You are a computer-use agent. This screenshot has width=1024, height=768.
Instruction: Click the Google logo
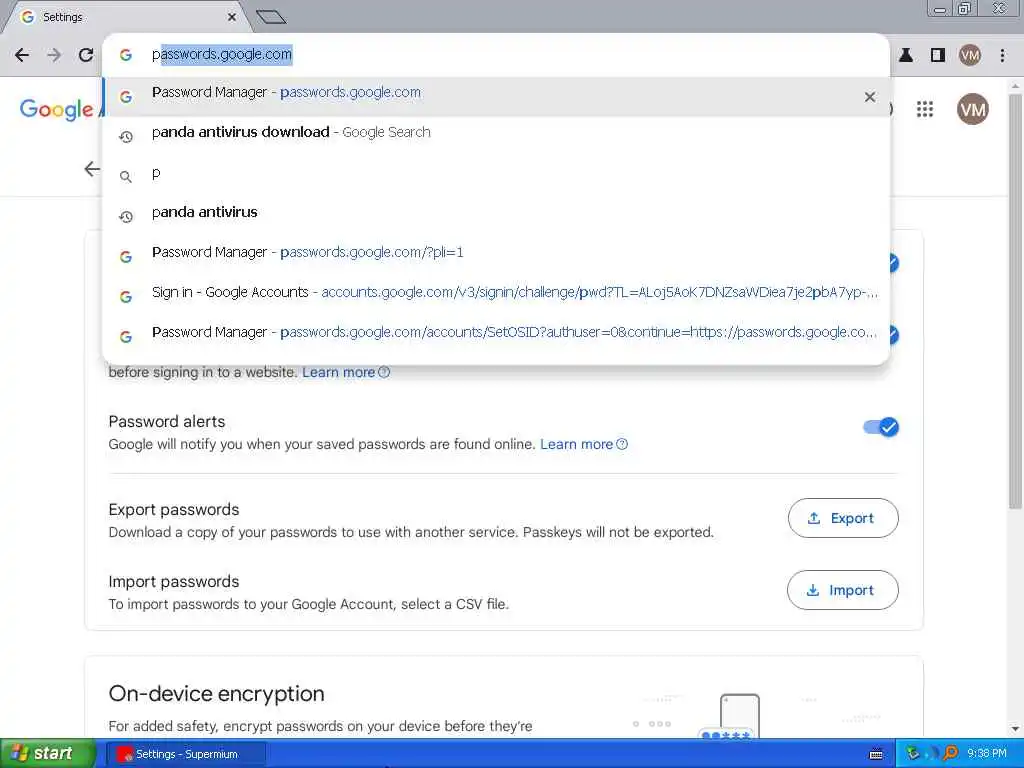click(56, 110)
